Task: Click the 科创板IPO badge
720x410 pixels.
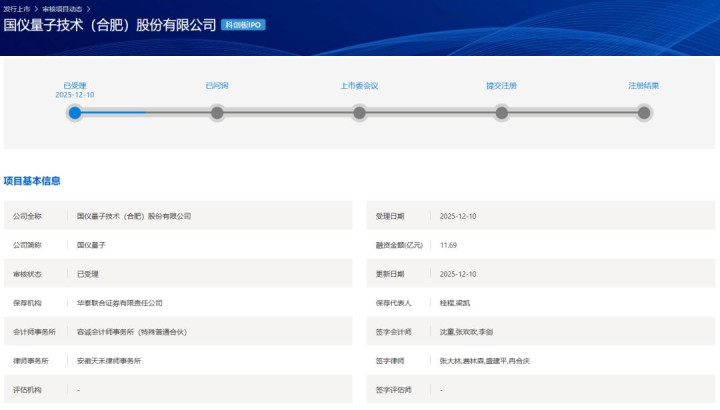Action: [243, 24]
